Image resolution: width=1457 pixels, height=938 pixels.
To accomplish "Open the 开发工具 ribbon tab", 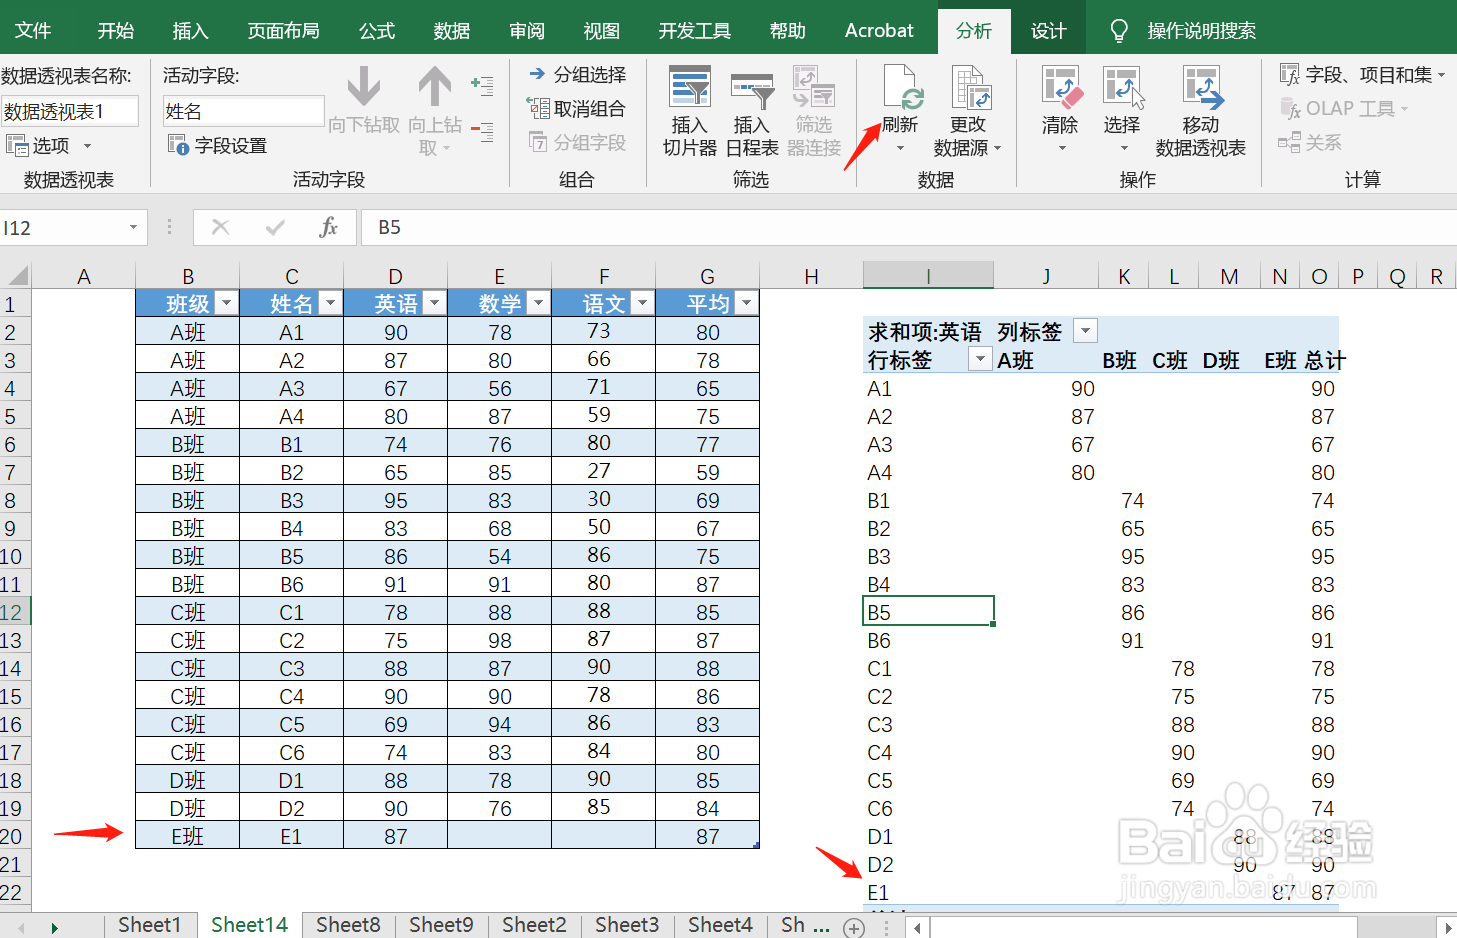I will 694,30.
